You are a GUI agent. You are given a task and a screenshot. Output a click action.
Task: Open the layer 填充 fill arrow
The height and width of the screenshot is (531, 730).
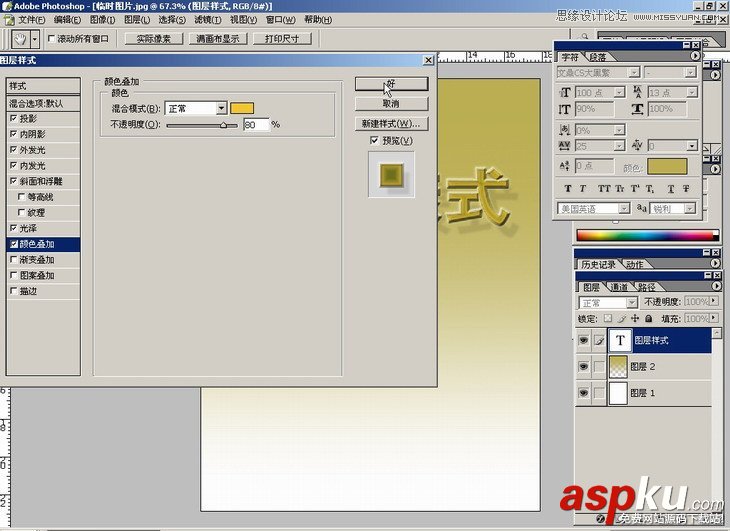[x=713, y=318]
